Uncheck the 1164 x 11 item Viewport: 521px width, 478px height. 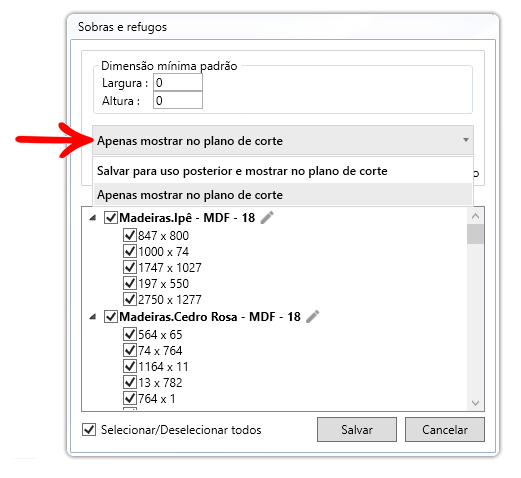(x=130, y=366)
